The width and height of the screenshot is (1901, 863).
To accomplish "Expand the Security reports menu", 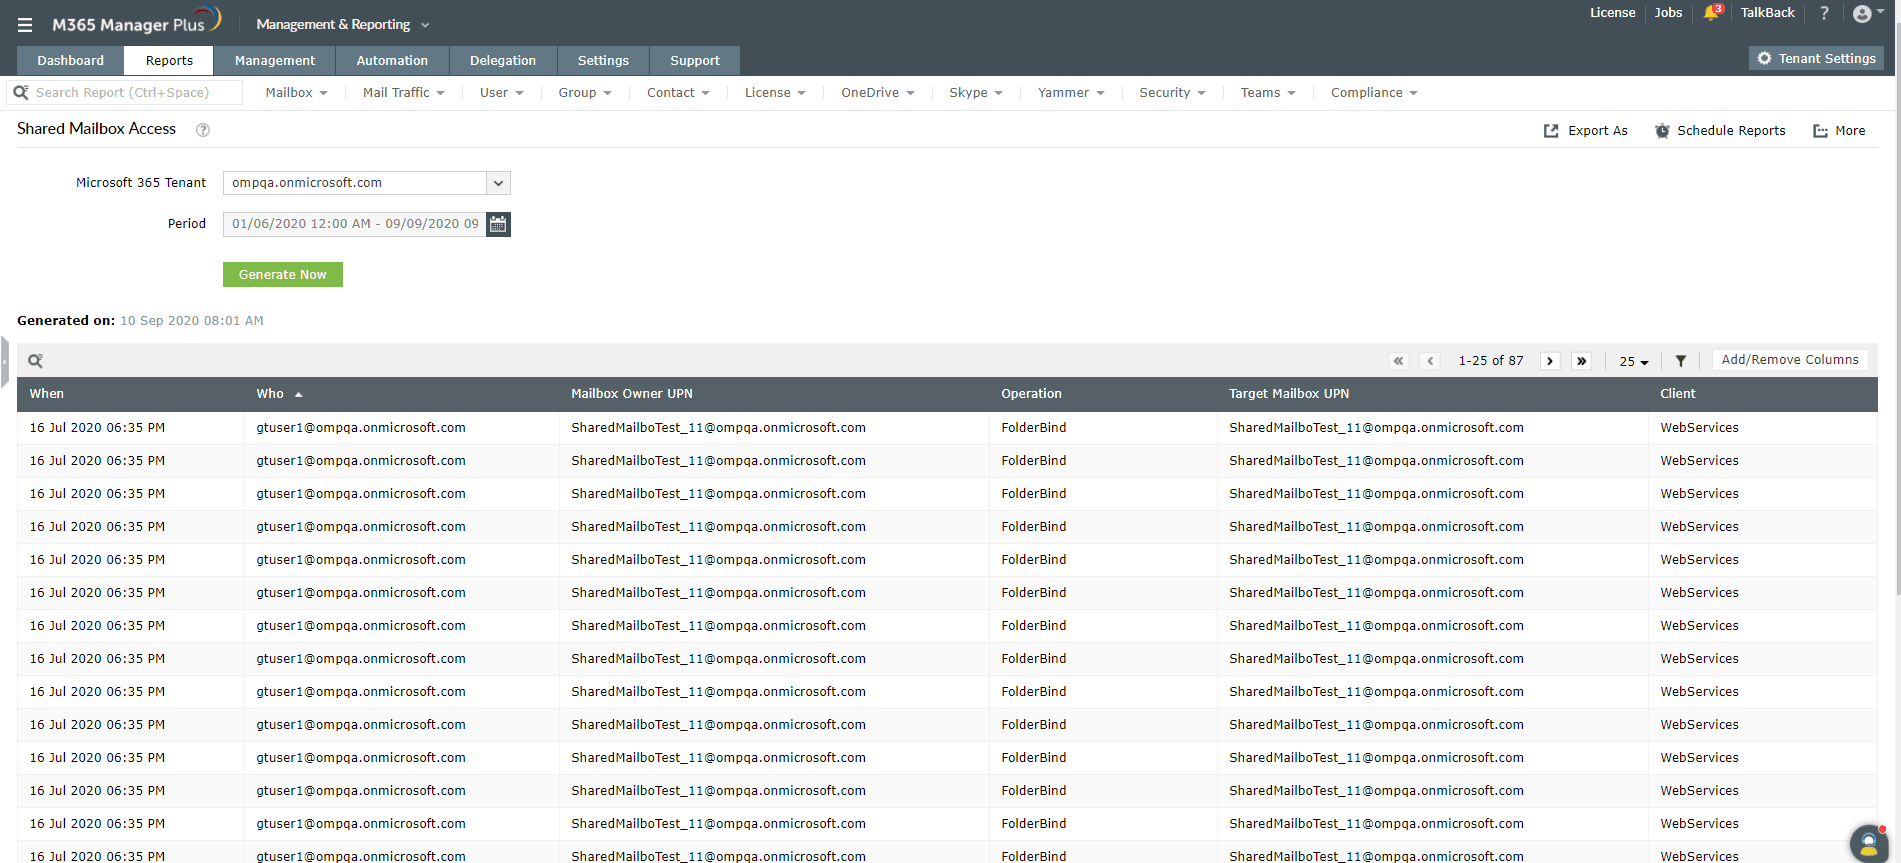I will pos(1173,93).
